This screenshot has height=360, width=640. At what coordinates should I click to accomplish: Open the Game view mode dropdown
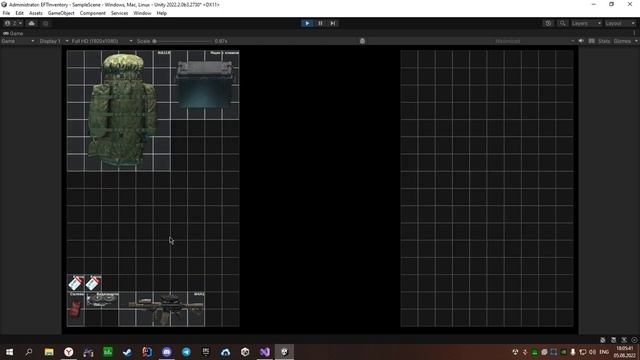coord(18,41)
